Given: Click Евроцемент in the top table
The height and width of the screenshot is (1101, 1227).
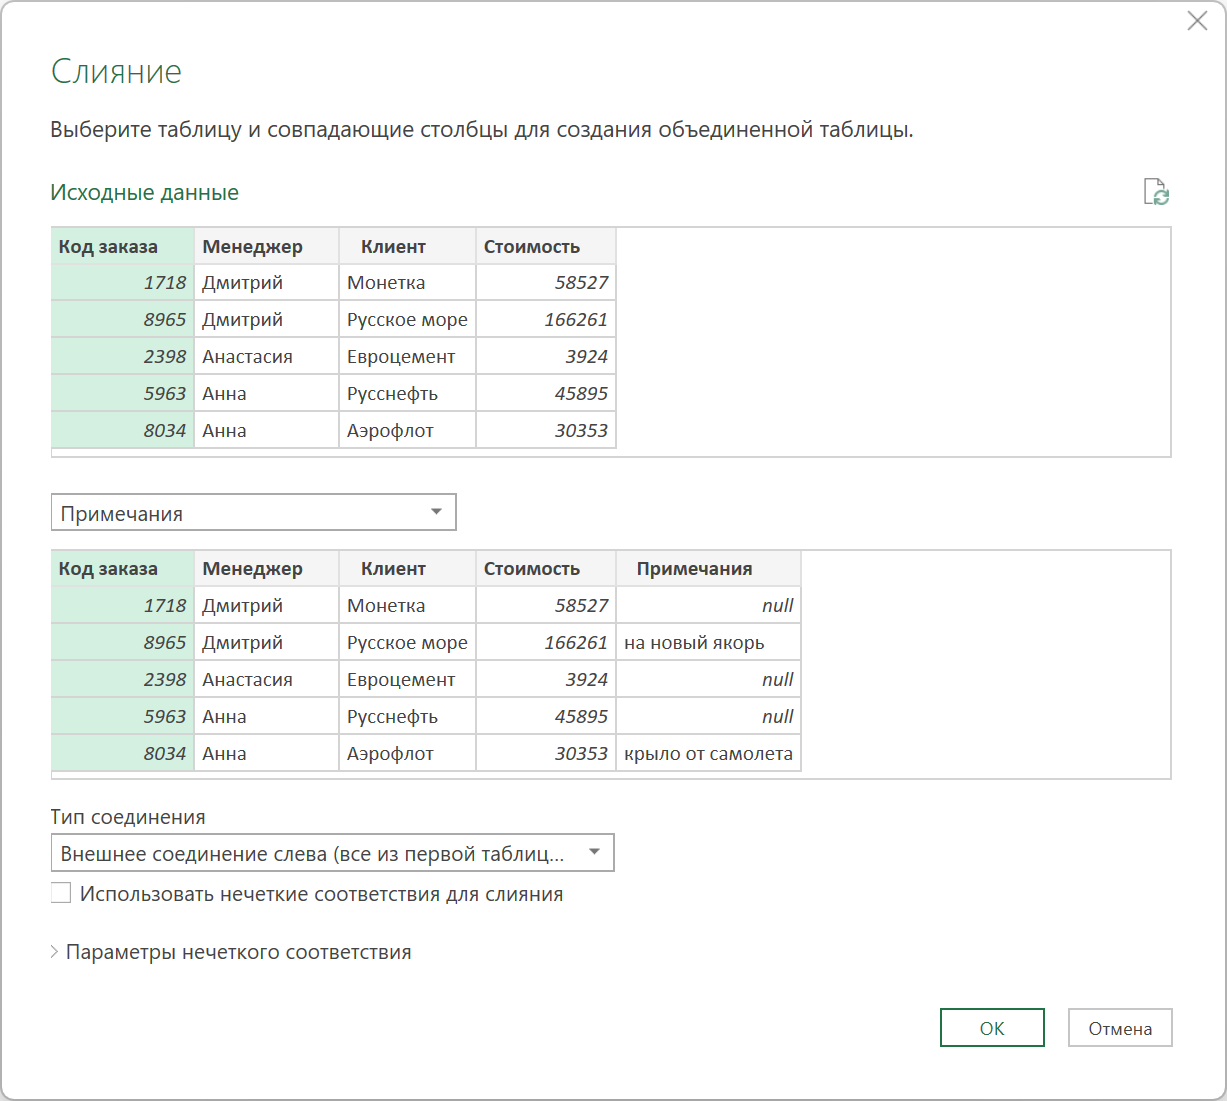Looking at the screenshot, I should (407, 357).
